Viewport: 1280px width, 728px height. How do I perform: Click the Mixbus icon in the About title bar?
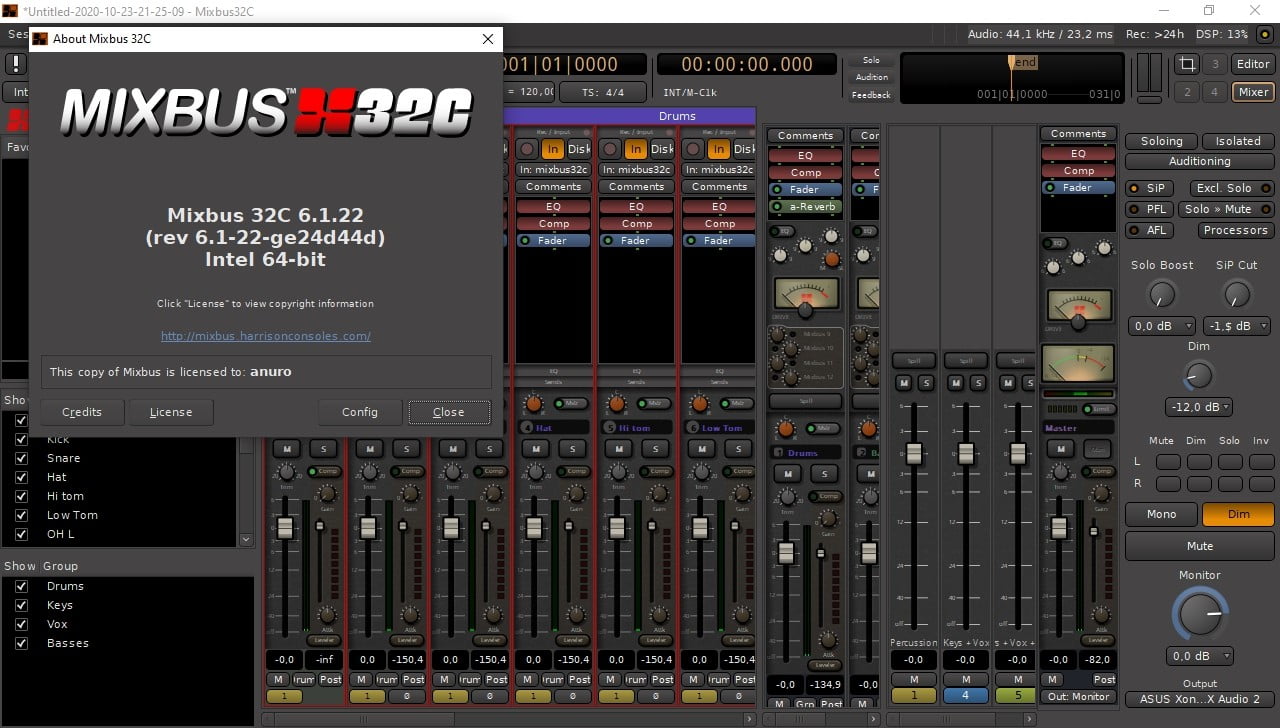point(40,39)
